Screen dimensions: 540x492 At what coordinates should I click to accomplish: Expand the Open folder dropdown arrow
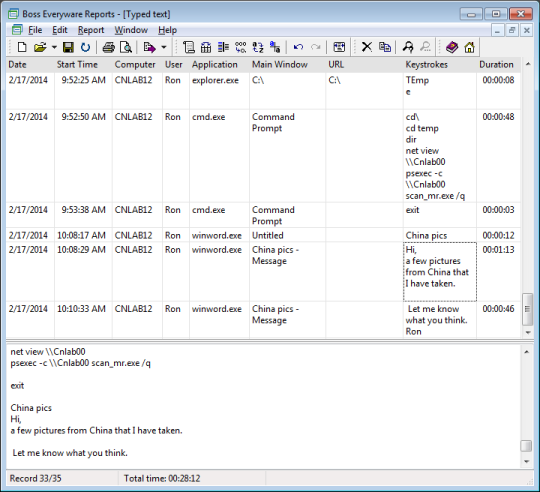pyautogui.click(x=54, y=47)
